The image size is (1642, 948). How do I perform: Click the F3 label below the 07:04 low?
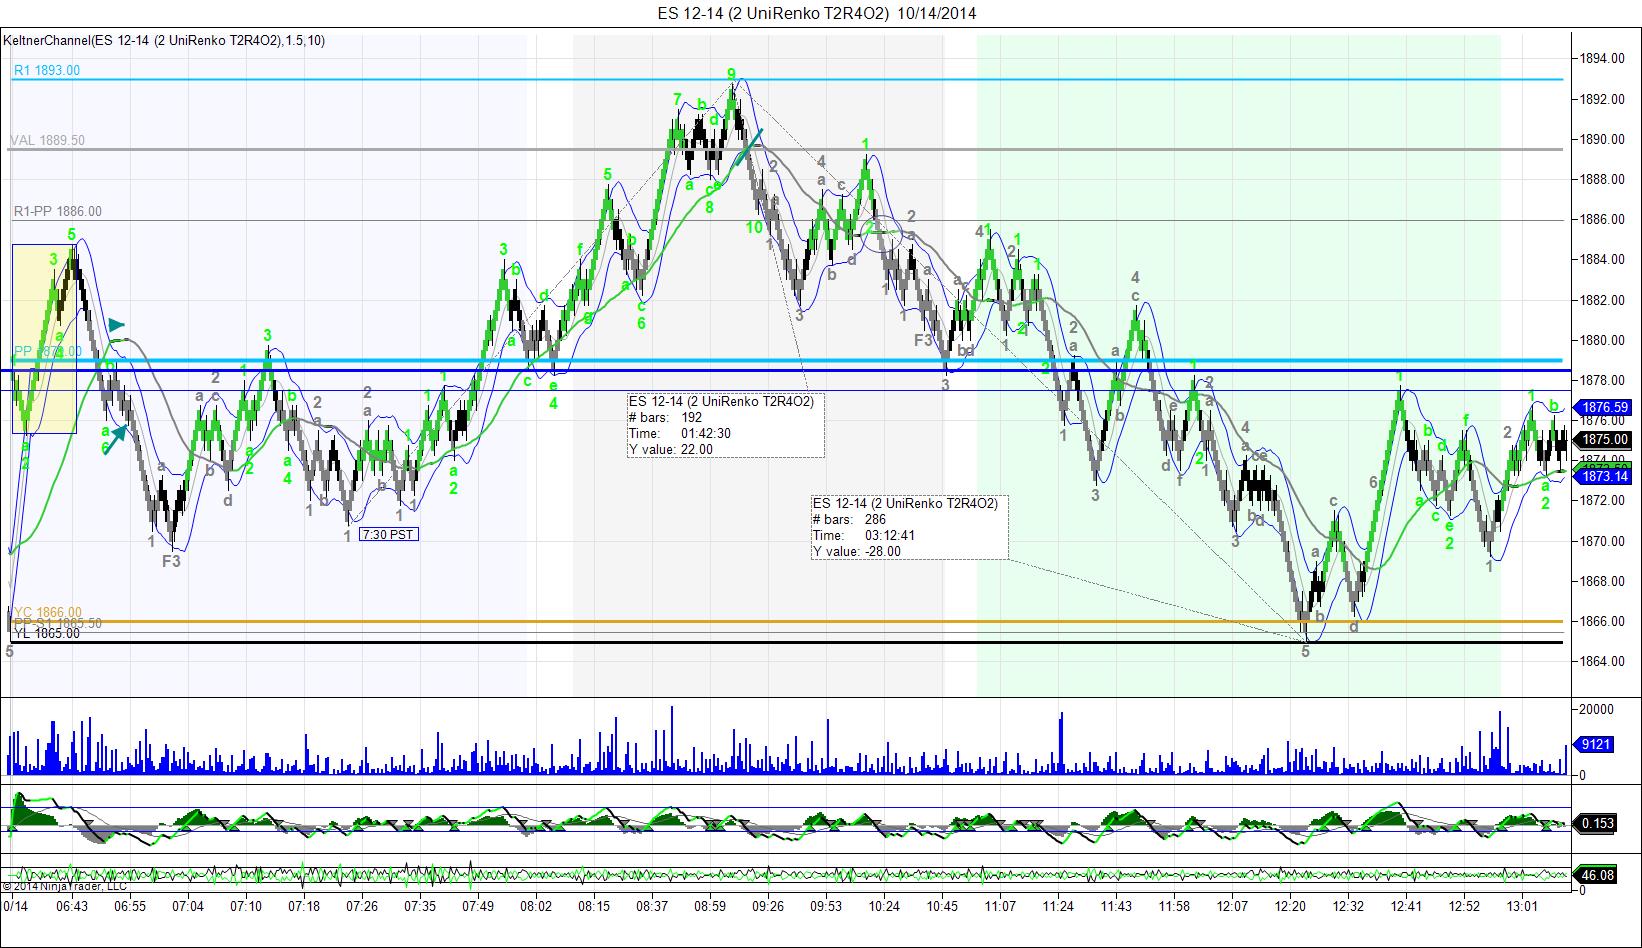172,562
